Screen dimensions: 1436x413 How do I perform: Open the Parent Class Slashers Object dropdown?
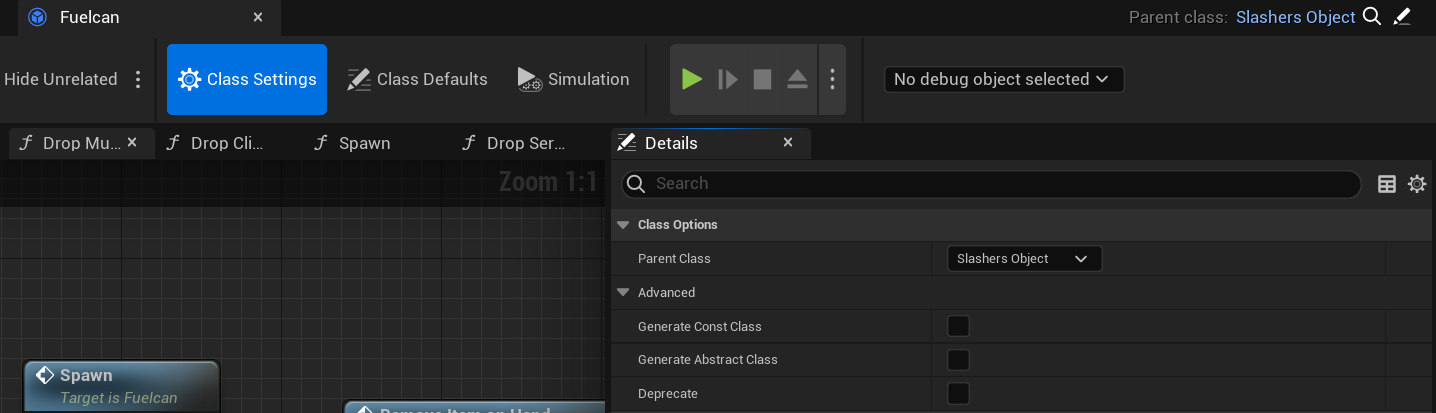pyautogui.click(x=1024, y=259)
